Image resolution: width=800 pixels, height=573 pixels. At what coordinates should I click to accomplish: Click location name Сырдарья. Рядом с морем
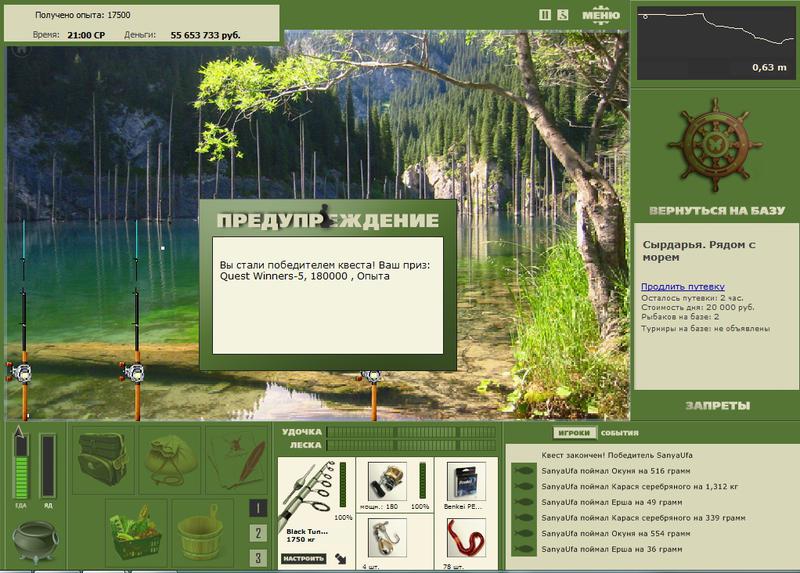pyautogui.click(x=698, y=251)
